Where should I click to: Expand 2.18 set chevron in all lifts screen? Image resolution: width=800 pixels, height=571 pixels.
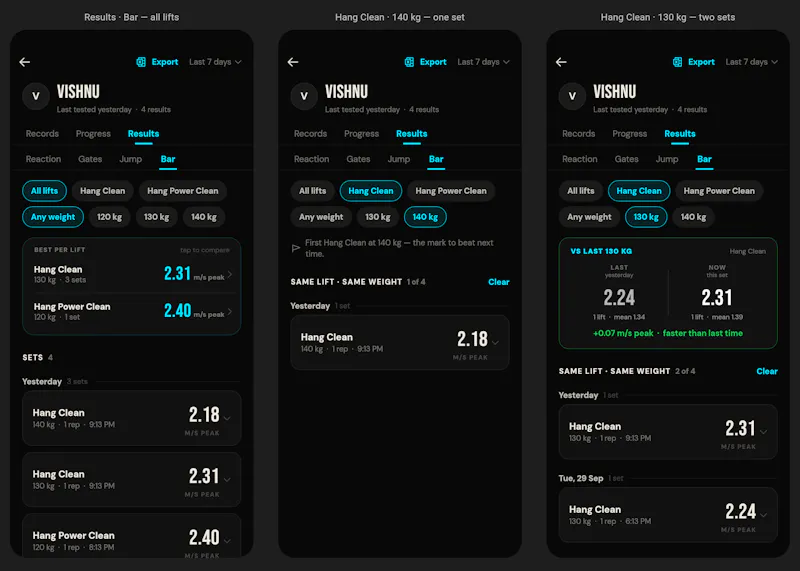(x=227, y=418)
